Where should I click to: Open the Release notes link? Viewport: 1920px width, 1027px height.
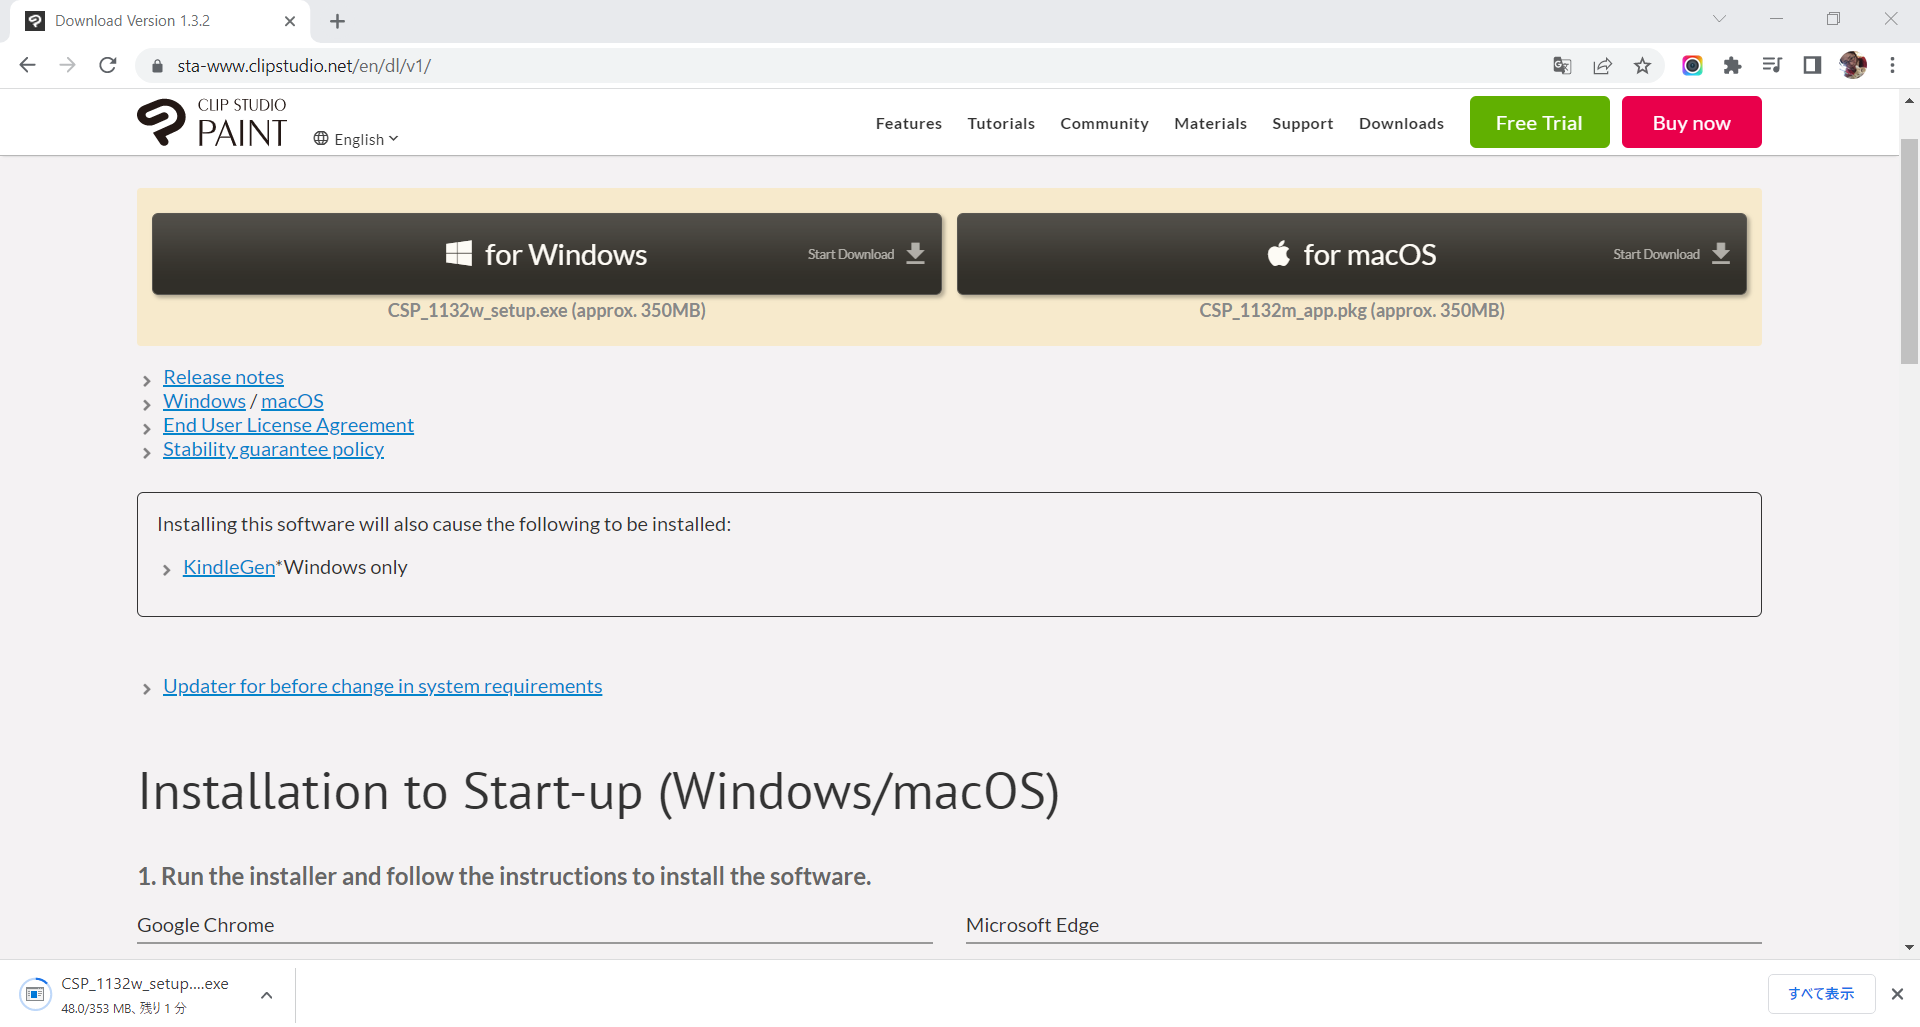223,377
